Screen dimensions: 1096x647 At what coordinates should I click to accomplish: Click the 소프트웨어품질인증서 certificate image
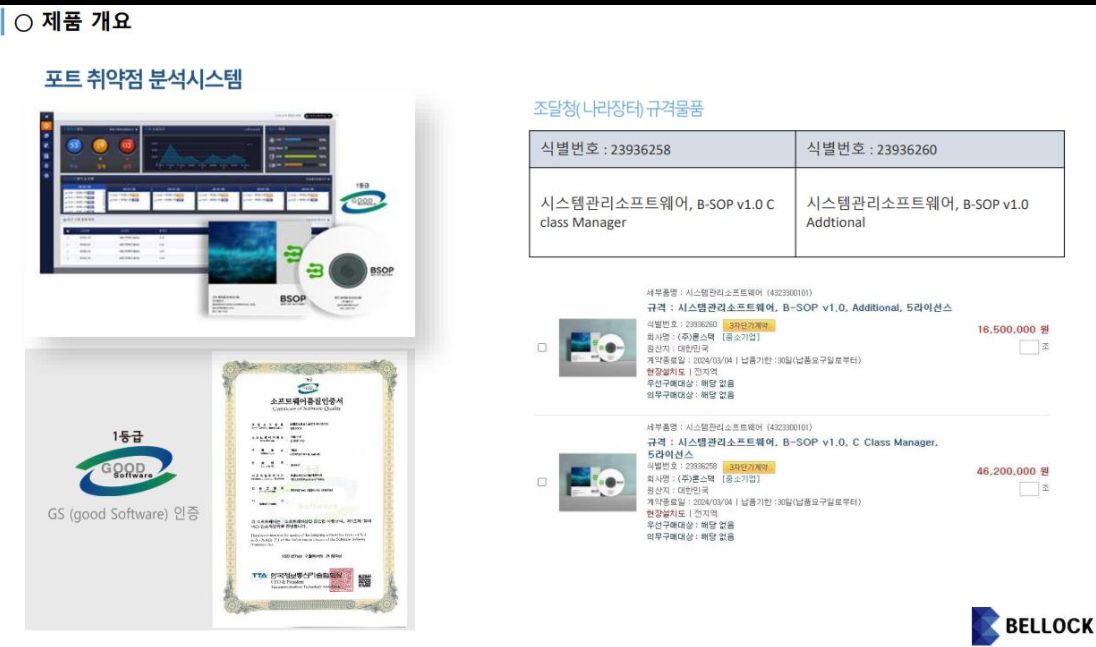[x=310, y=488]
